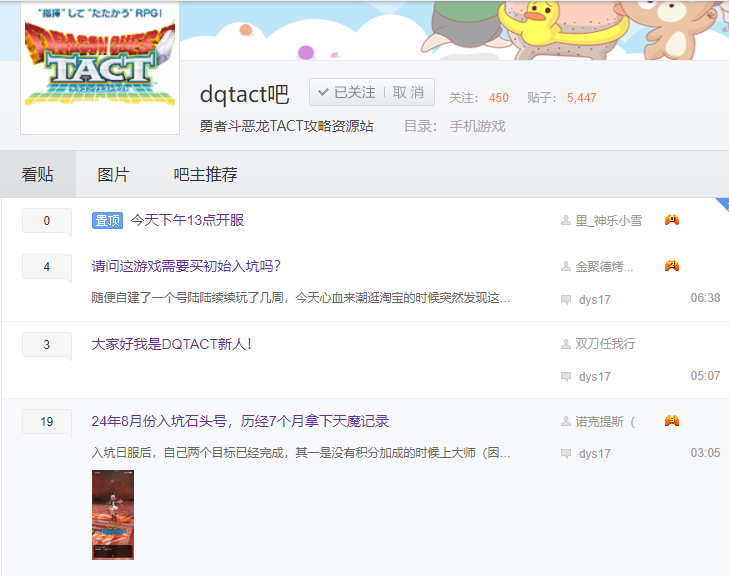Open author profile 金聚德烤...
The width and height of the screenshot is (729, 576).
coord(604,266)
